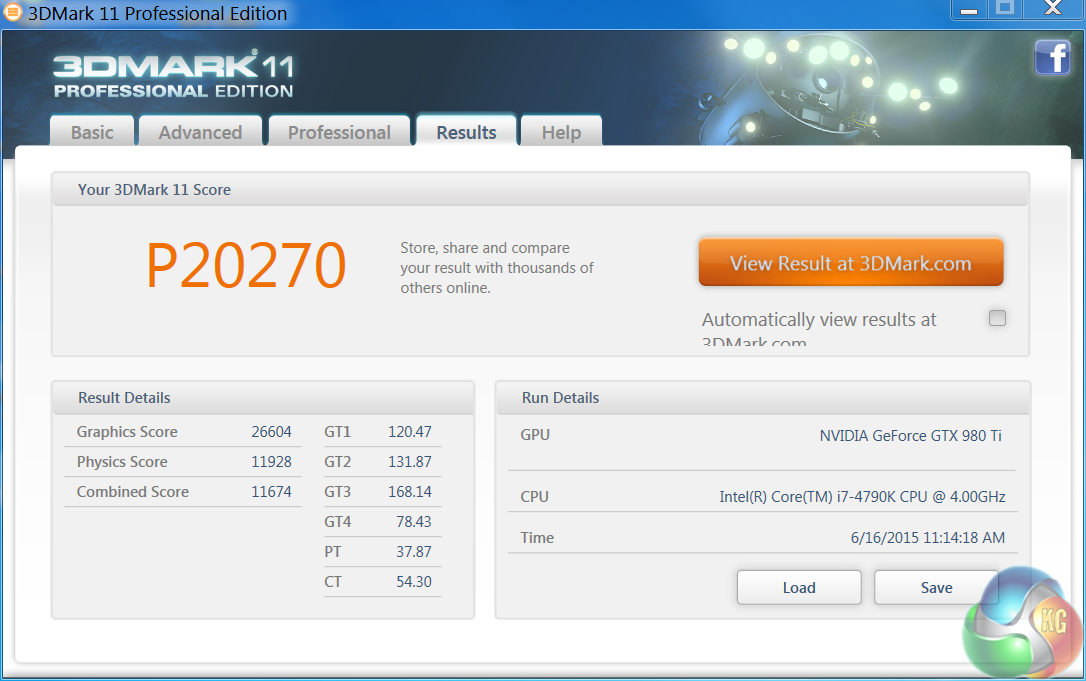Select the PT result 37.87
The width and height of the screenshot is (1086, 681).
[413, 551]
